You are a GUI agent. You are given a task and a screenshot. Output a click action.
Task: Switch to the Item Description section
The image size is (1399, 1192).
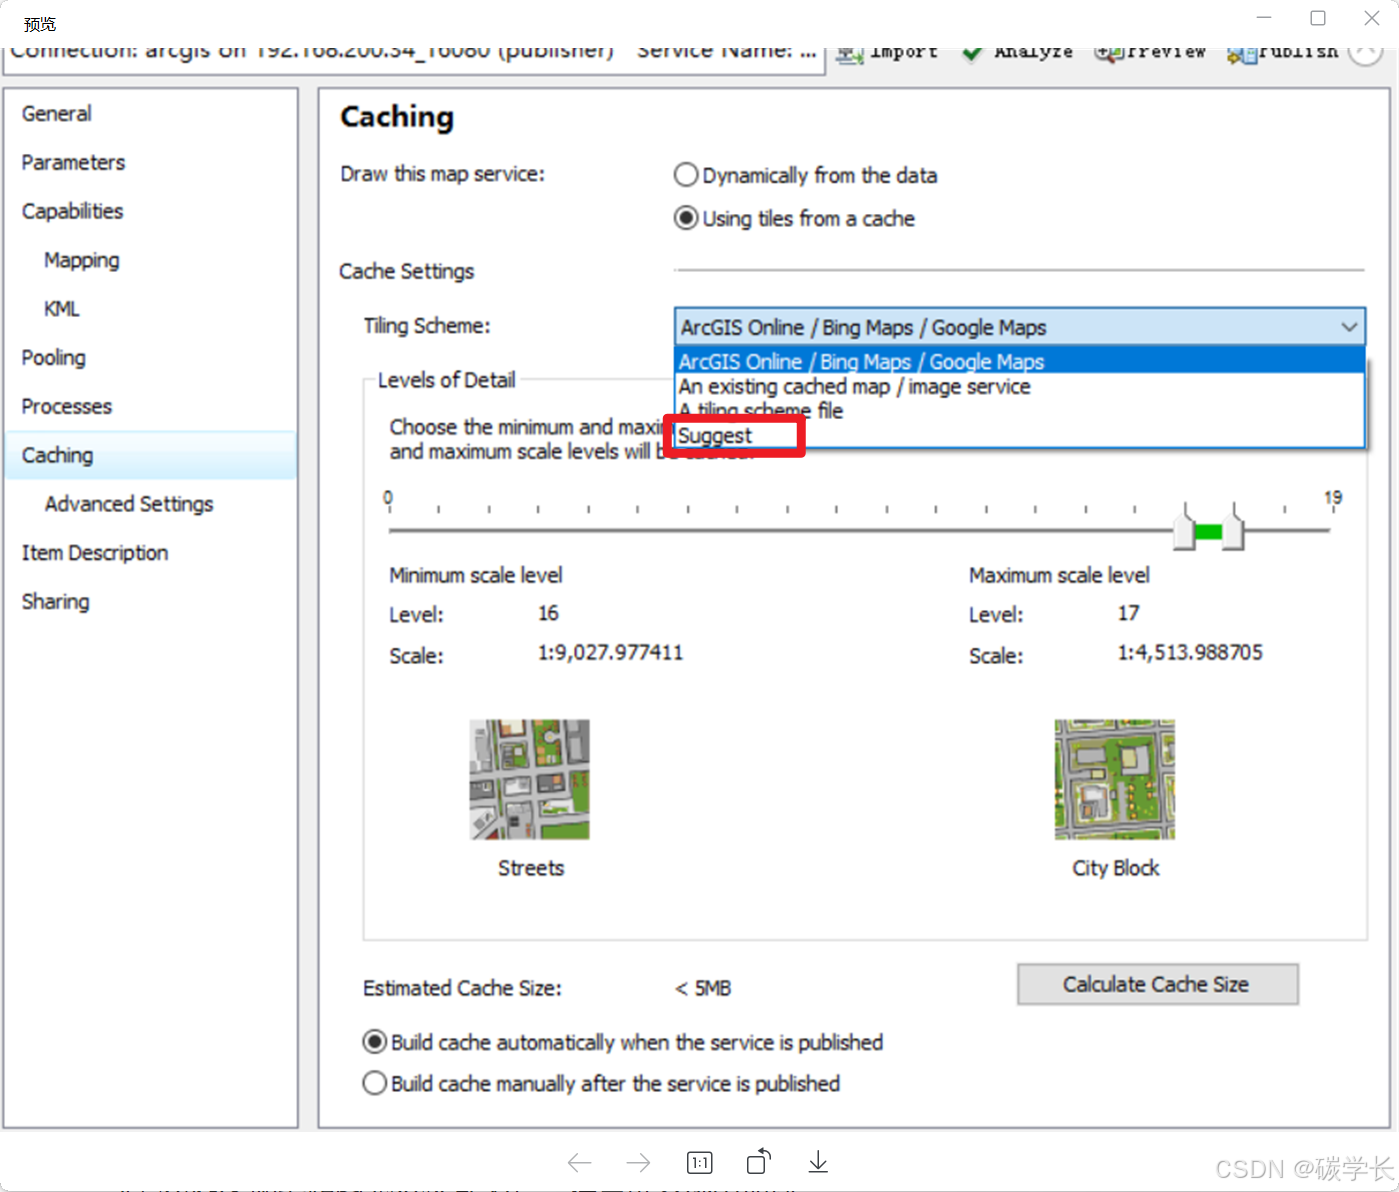point(95,553)
